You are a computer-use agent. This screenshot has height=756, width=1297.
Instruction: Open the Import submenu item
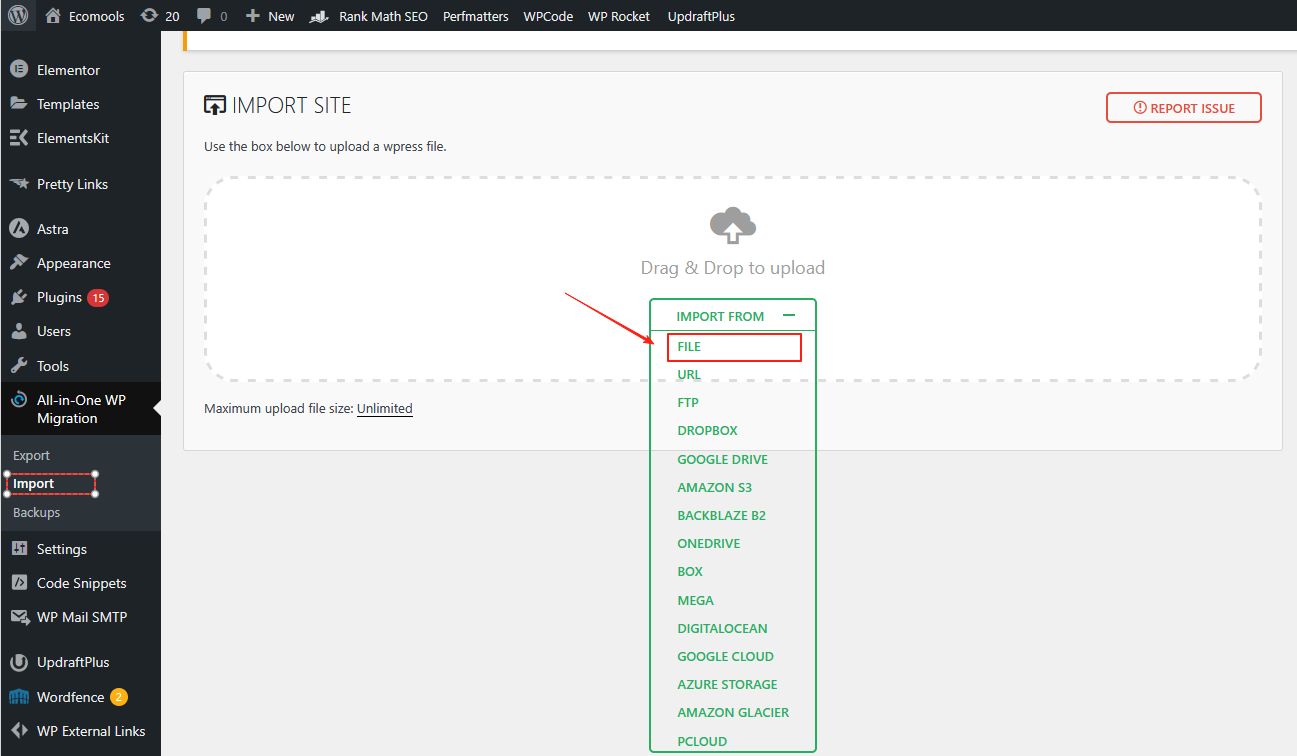[33, 483]
